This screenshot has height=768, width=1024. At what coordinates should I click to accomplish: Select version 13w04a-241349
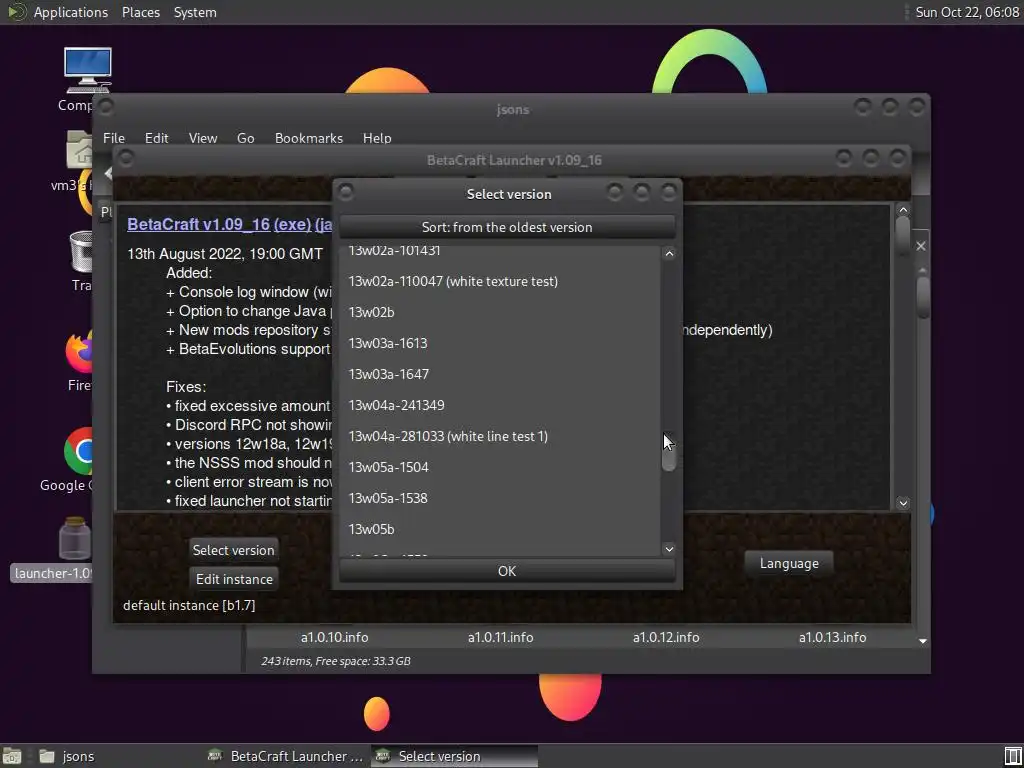coord(499,406)
